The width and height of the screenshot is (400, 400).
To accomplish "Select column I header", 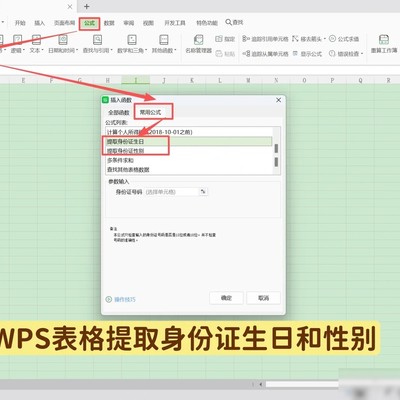I will (x=136, y=80).
